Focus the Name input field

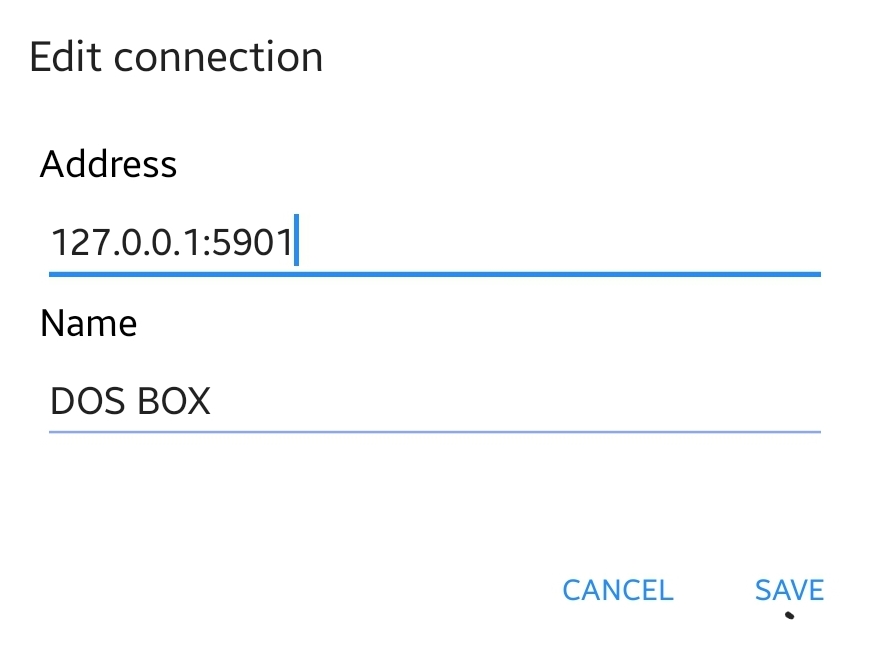(434, 402)
